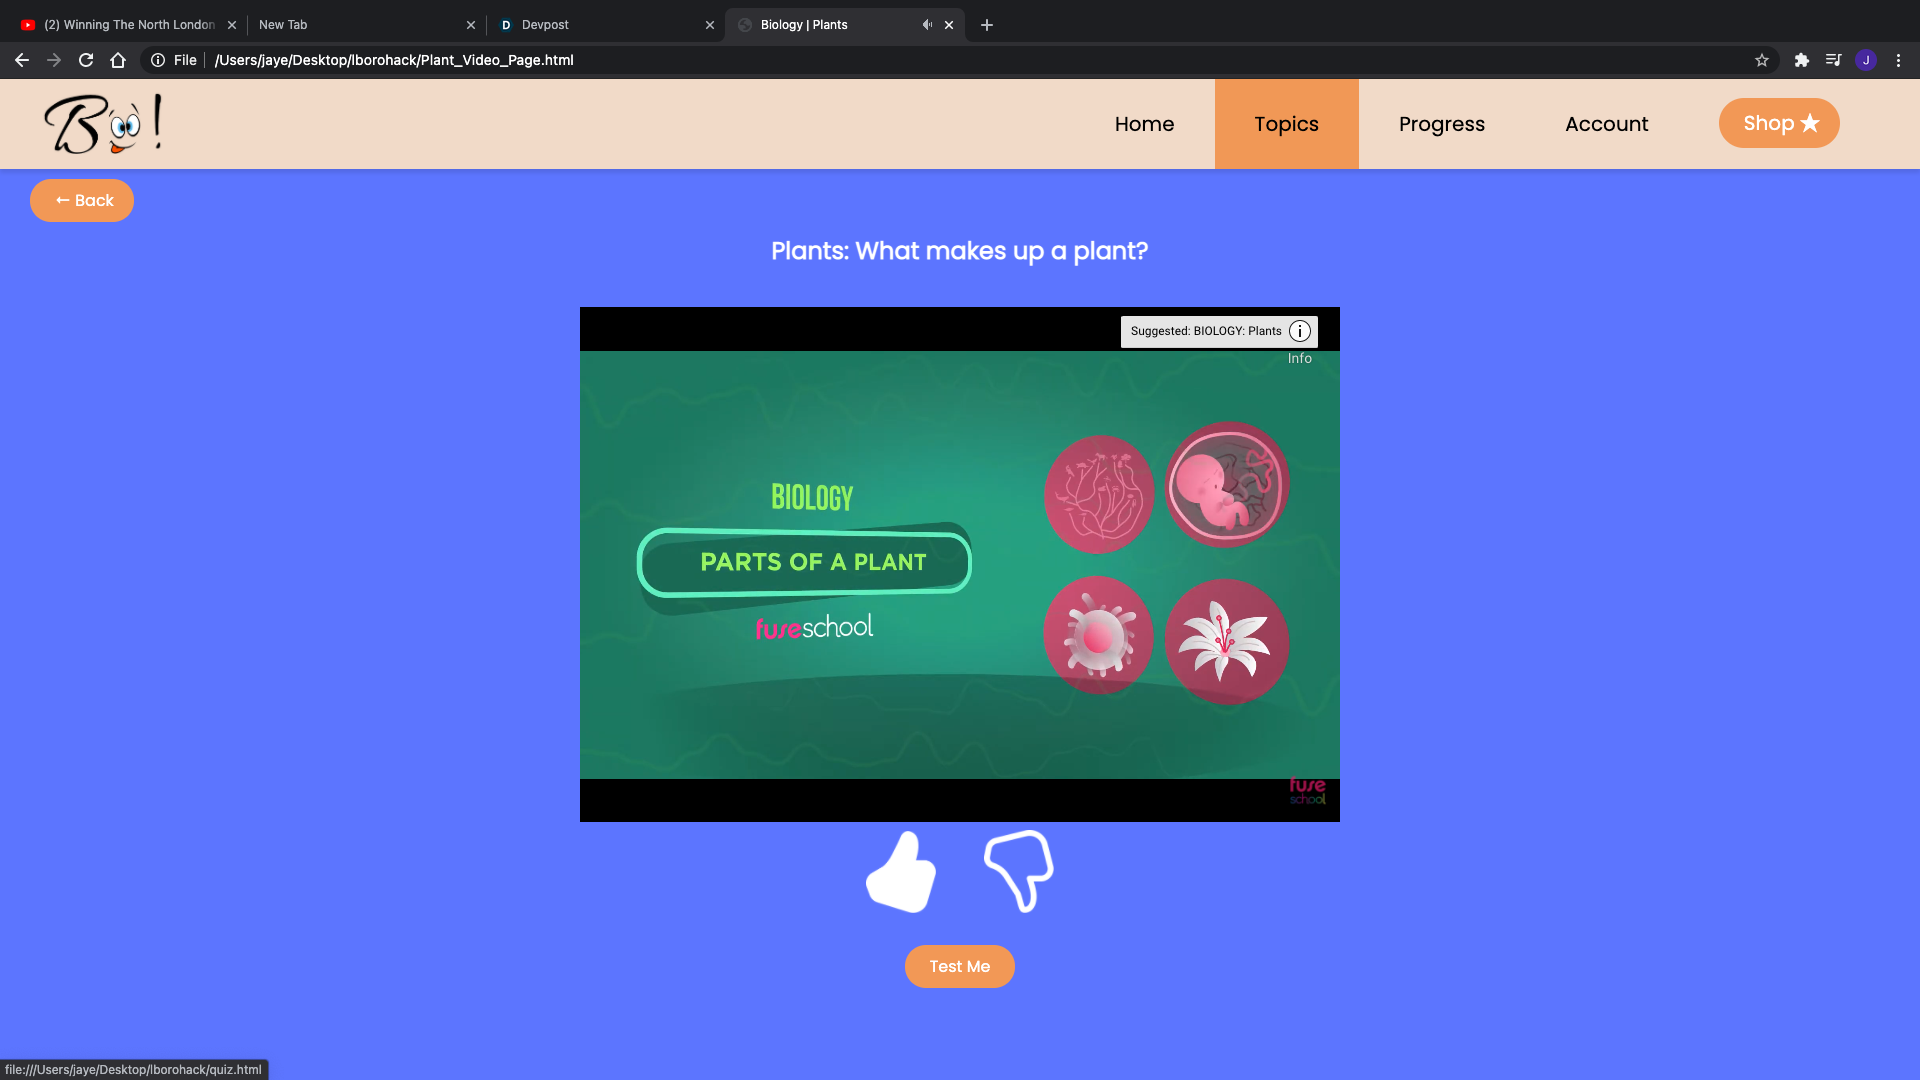Switch to the Devpost tab
1920x1080 pixels.
[x=600, y=25]
